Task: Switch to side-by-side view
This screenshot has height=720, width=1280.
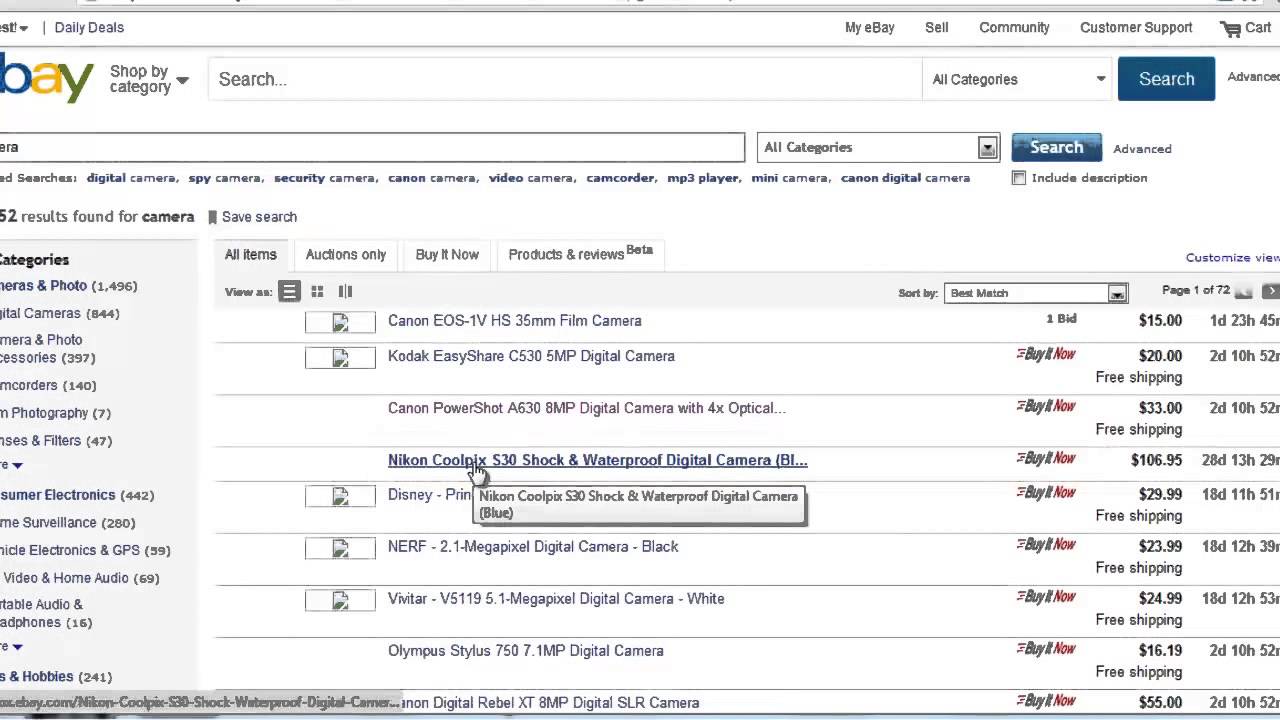Action: [345, 292]
